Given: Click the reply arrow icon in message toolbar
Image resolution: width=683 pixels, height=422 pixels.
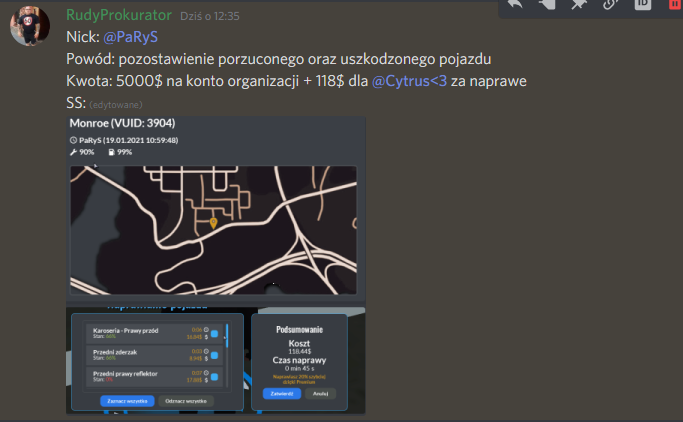Looking at the screenshot, I should point(515,4).
